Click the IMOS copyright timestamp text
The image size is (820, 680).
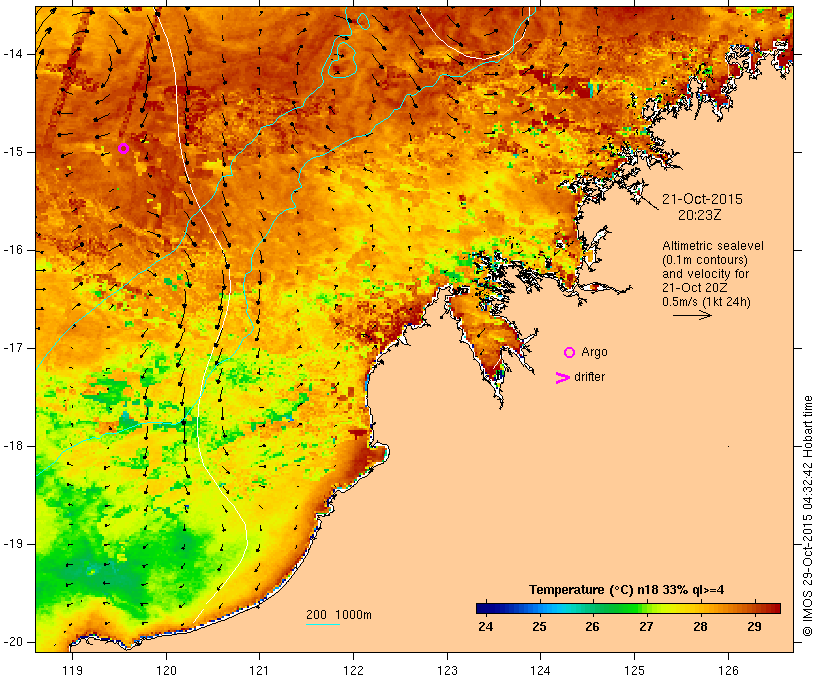pyautogui.click(x=808, y=516)
